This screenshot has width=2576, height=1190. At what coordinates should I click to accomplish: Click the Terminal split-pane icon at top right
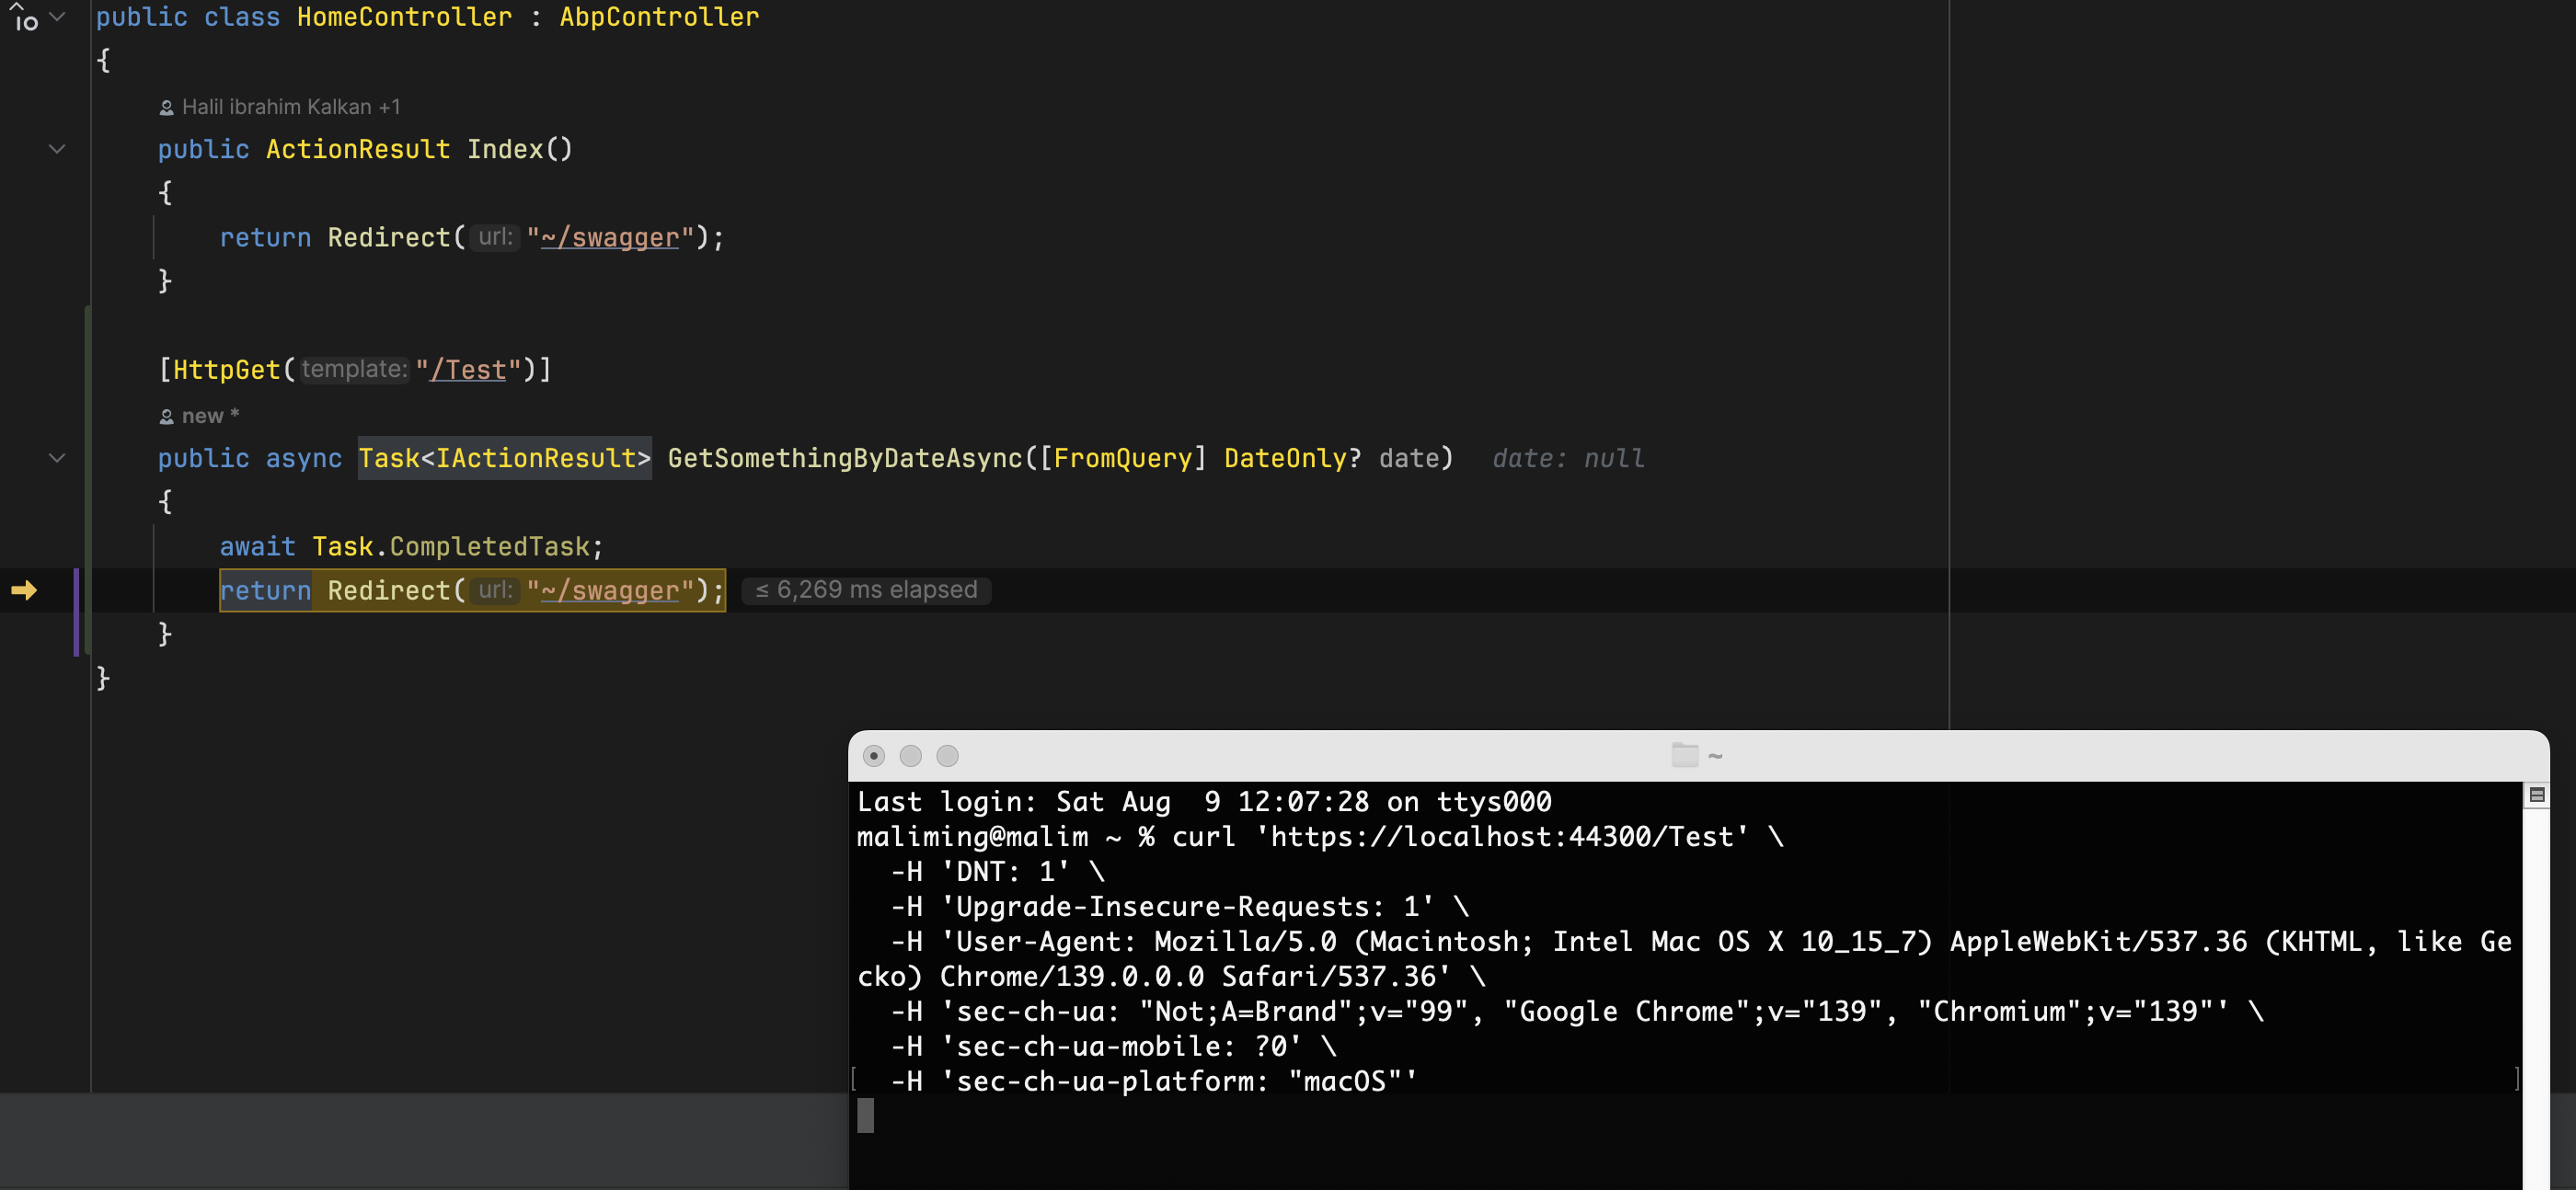[2537, 795]
